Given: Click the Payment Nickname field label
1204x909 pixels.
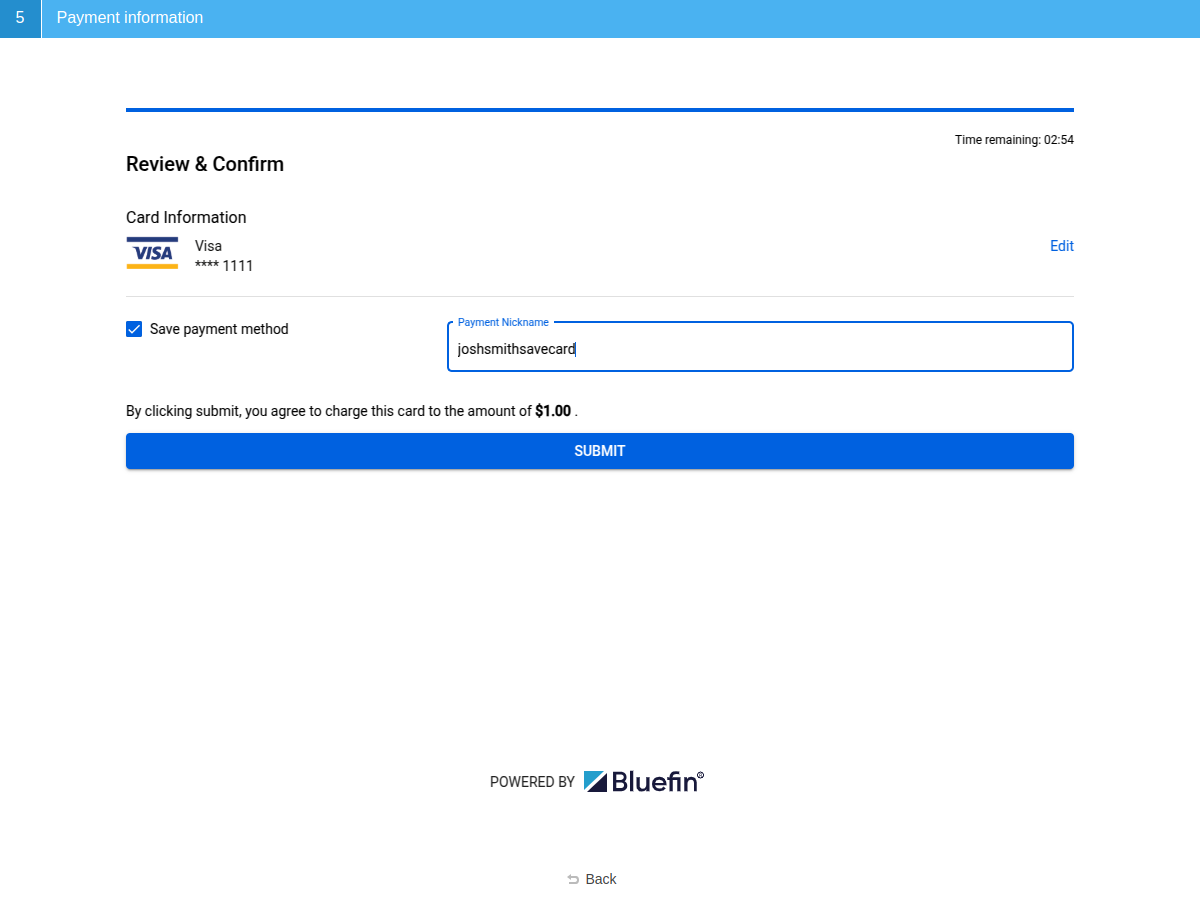Looking at the screenshot, I should click(x=502, y=322).
